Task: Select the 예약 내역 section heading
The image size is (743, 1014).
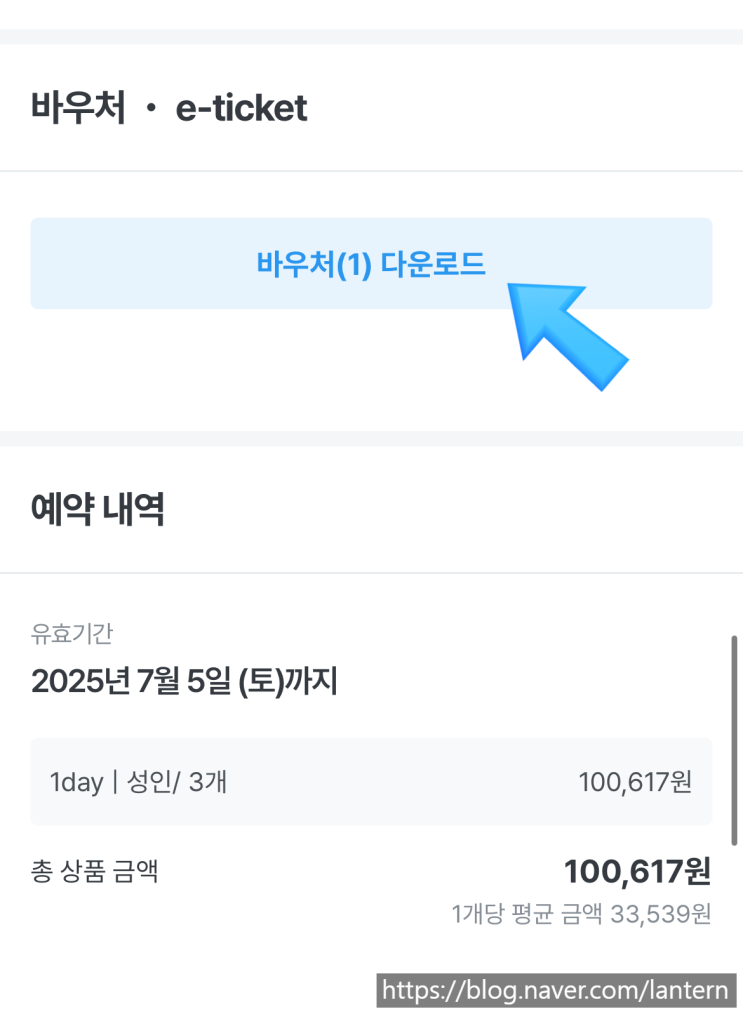Action: tap(98, 510)
